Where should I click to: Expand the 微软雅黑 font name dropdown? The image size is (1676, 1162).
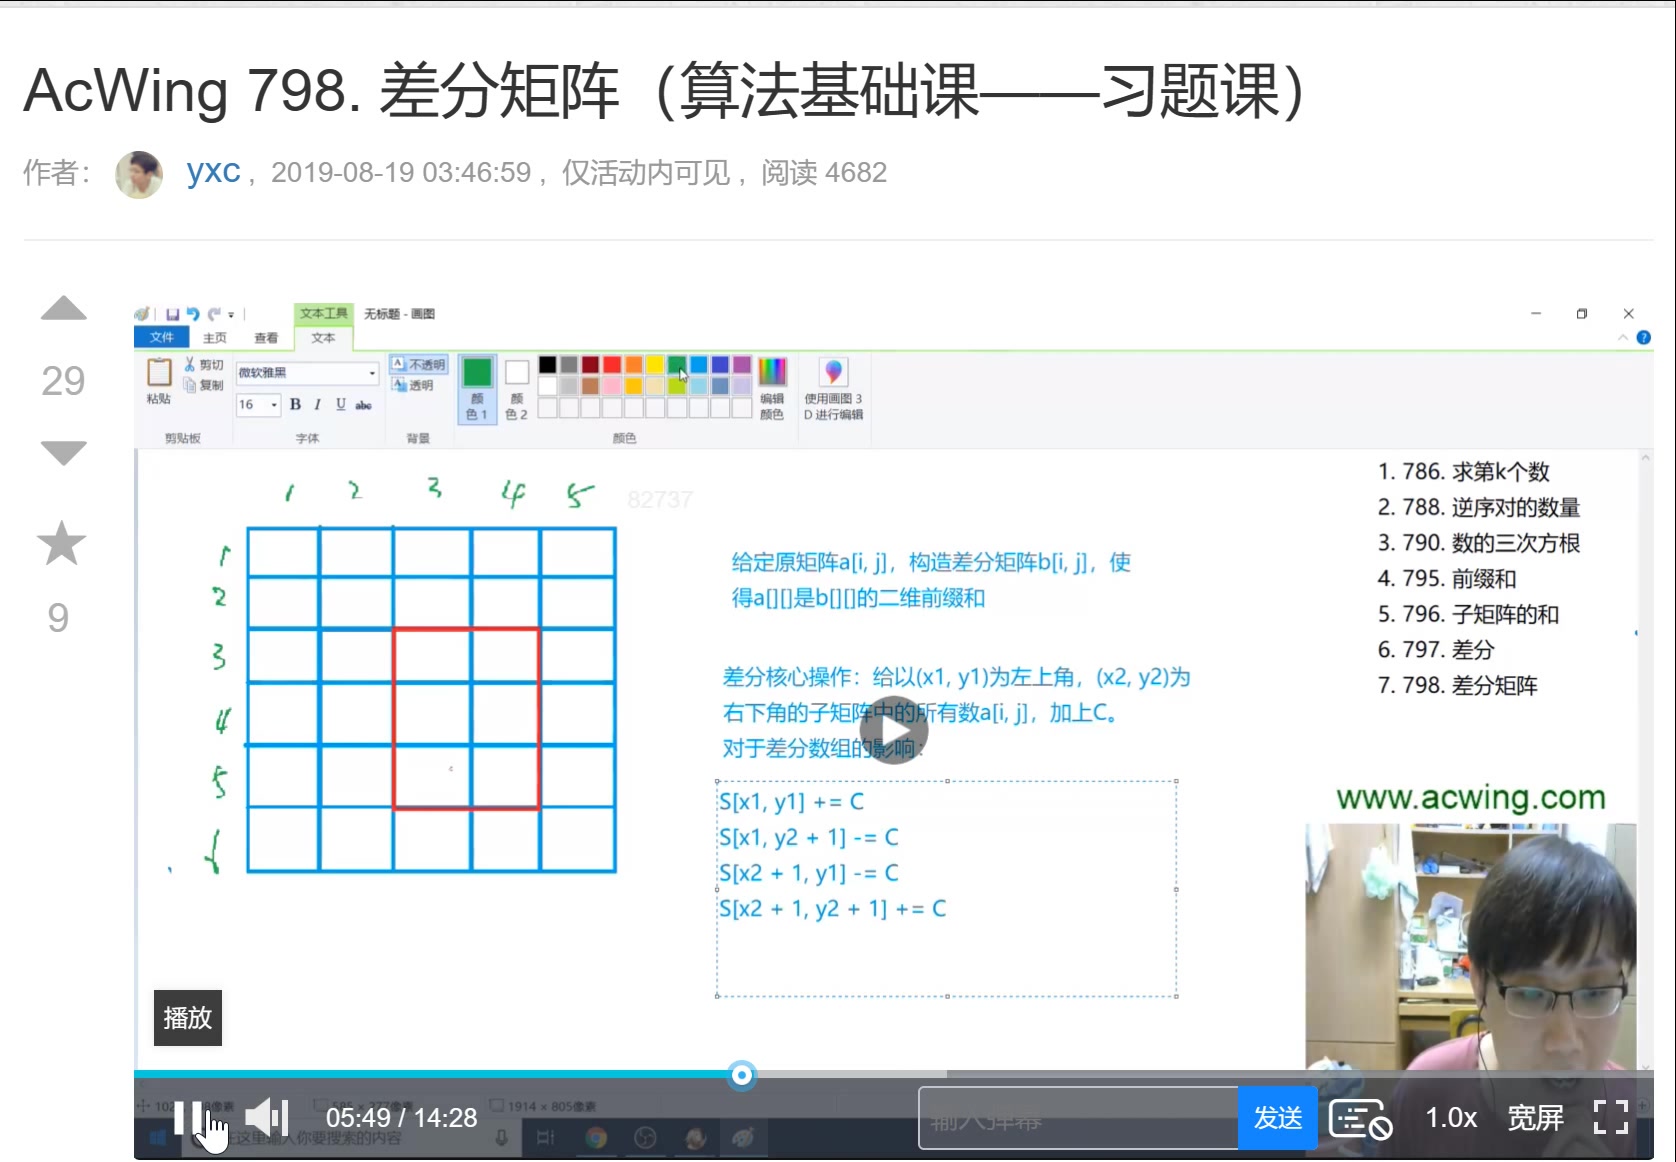coord(372,373)
